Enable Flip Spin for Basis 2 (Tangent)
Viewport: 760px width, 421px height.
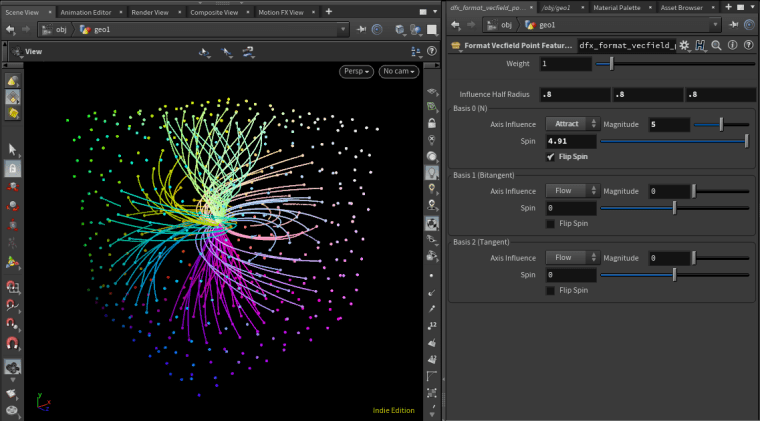552,290
